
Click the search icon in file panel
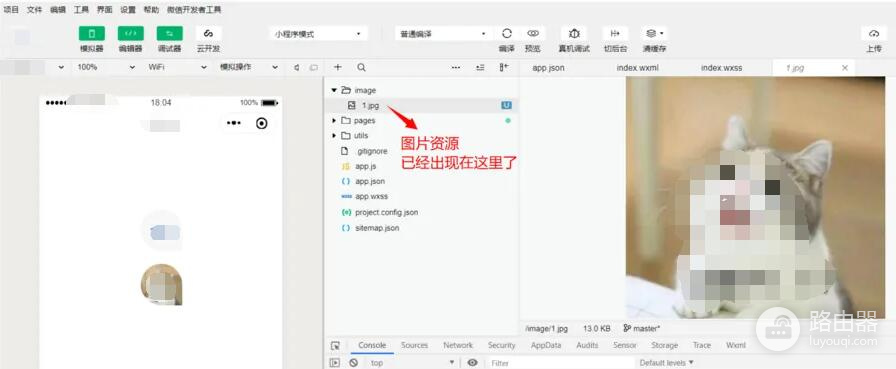(x=361, y=67)
